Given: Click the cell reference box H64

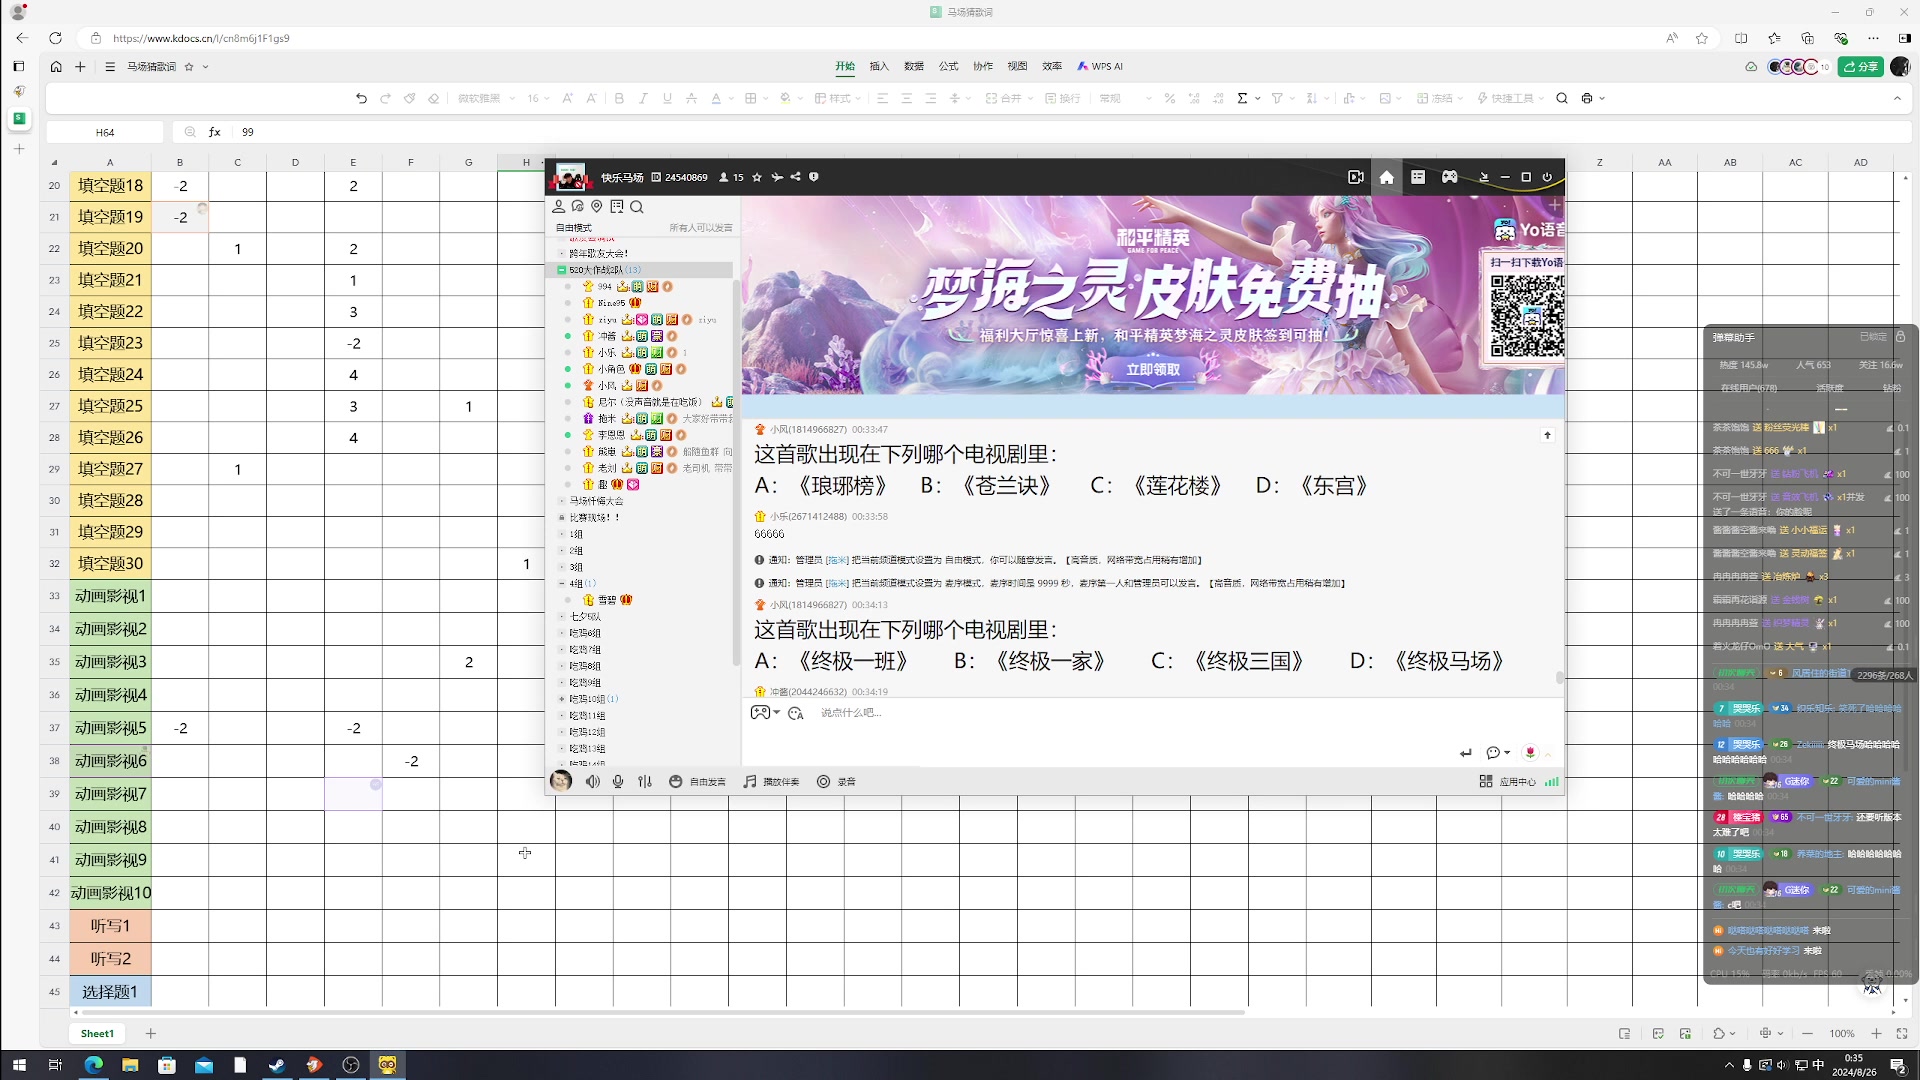Looking at the screenshot, I should (x=105, y=132).
